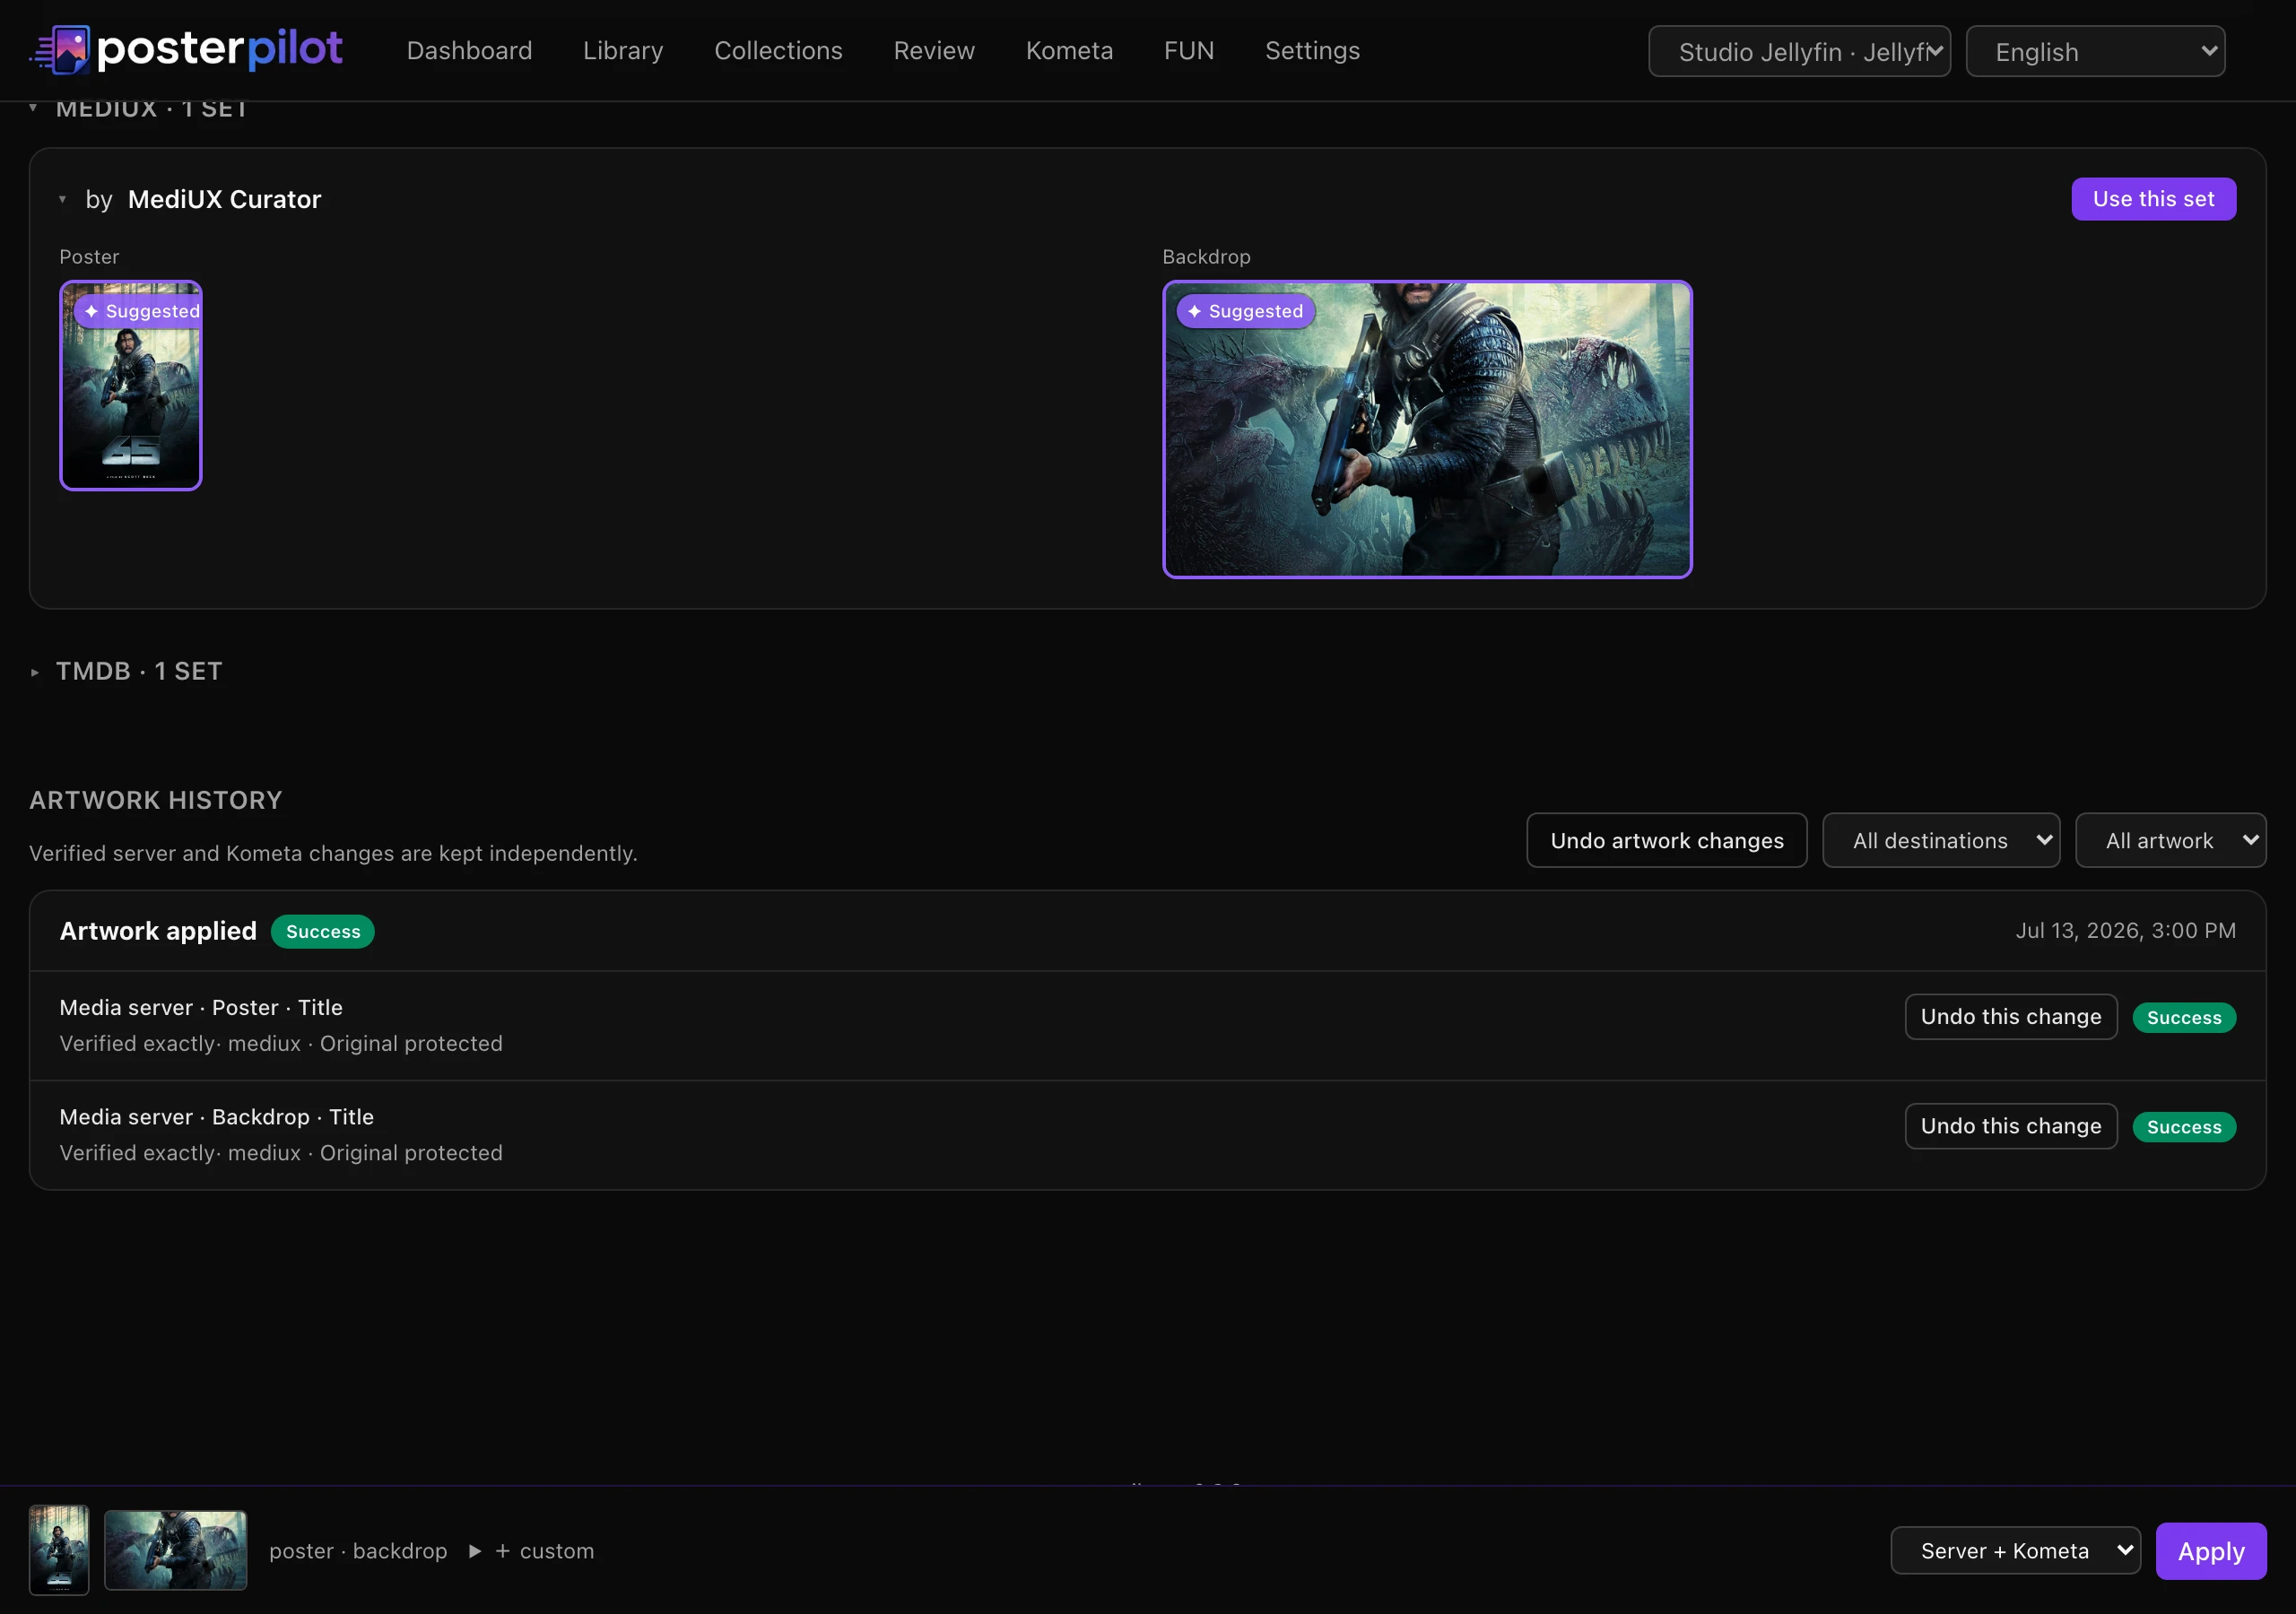Click the 'poster · backdrop' selection summary

358,1551
